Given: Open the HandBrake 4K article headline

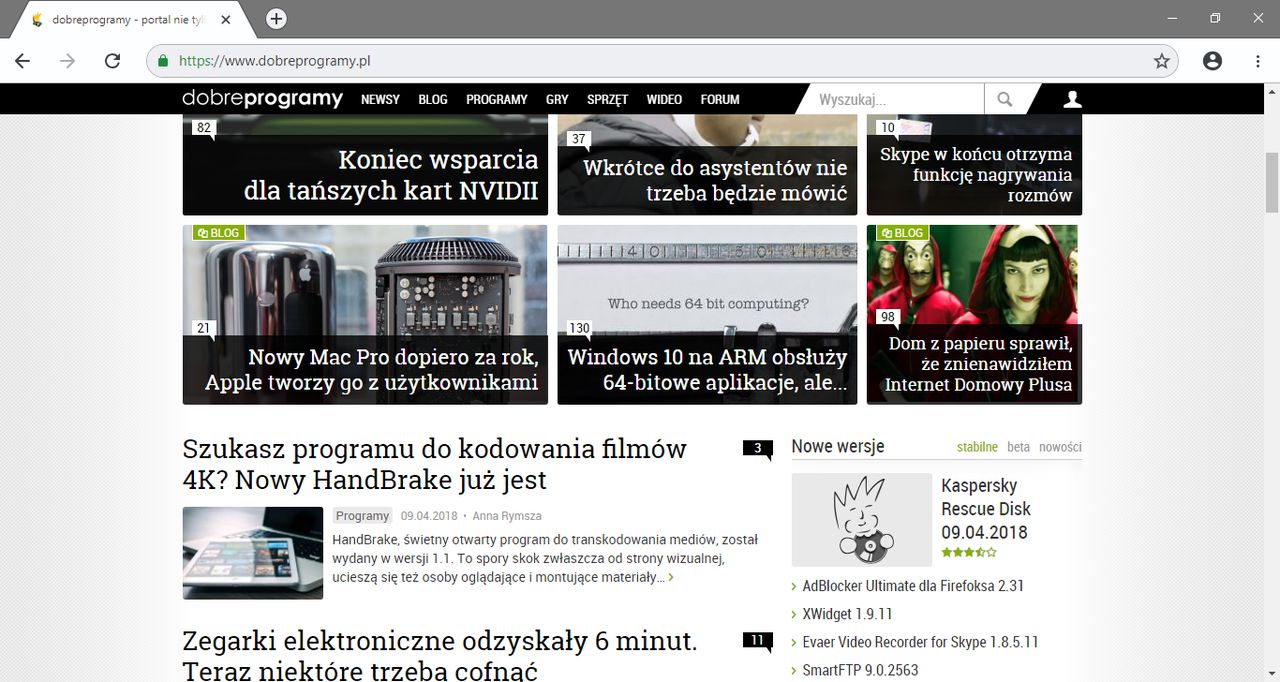Looking at the screenshot, I should pyautogui.click(x=434, y=464).
